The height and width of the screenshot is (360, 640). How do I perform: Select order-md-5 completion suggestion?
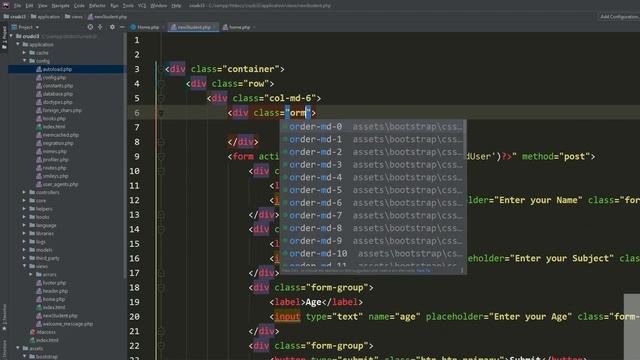pos(373,190)
